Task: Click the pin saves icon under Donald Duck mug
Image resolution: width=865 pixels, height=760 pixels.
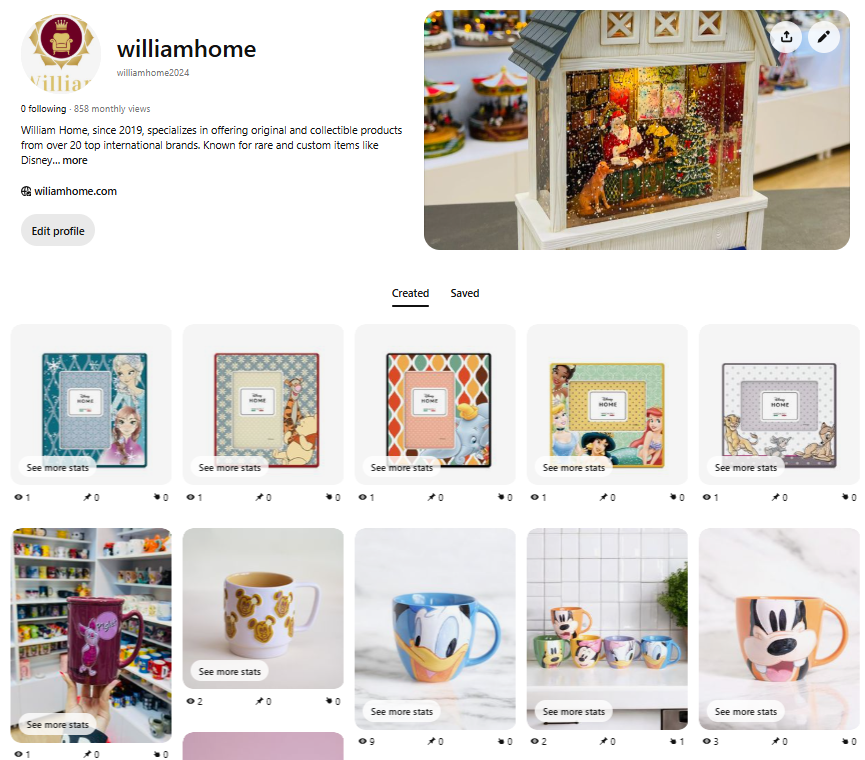Action: 431,741
